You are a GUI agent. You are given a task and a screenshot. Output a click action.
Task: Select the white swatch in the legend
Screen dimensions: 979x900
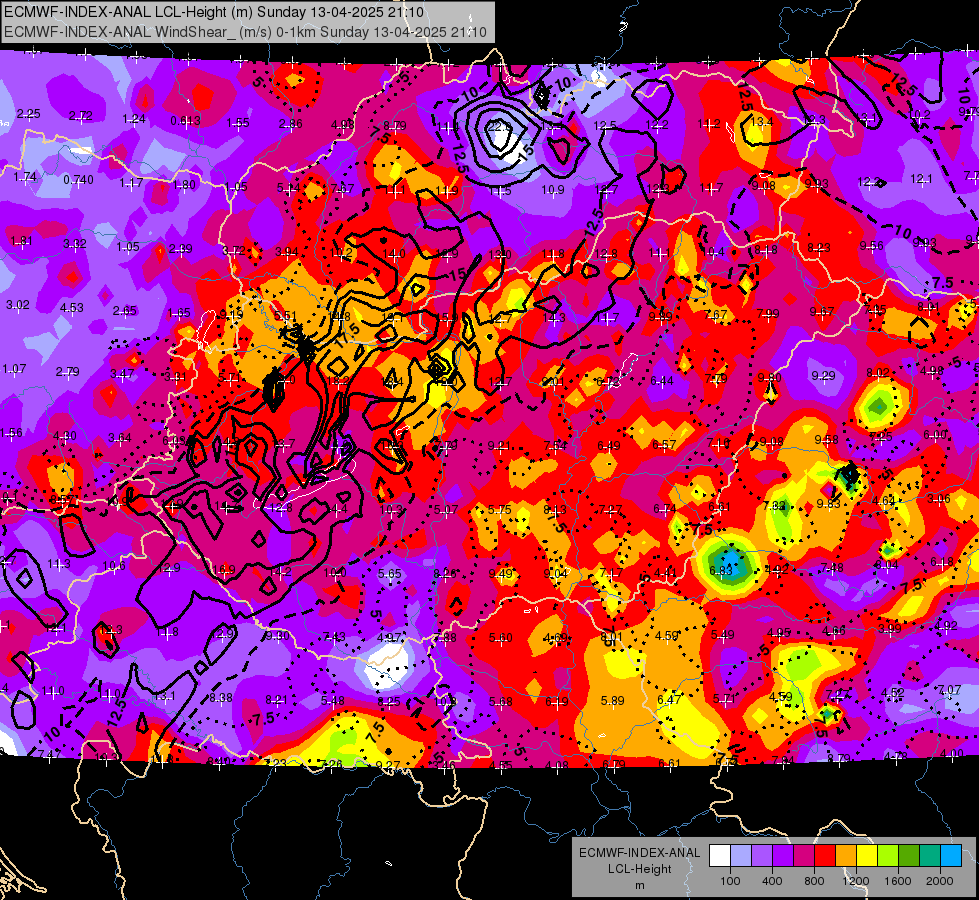(720, 856)
